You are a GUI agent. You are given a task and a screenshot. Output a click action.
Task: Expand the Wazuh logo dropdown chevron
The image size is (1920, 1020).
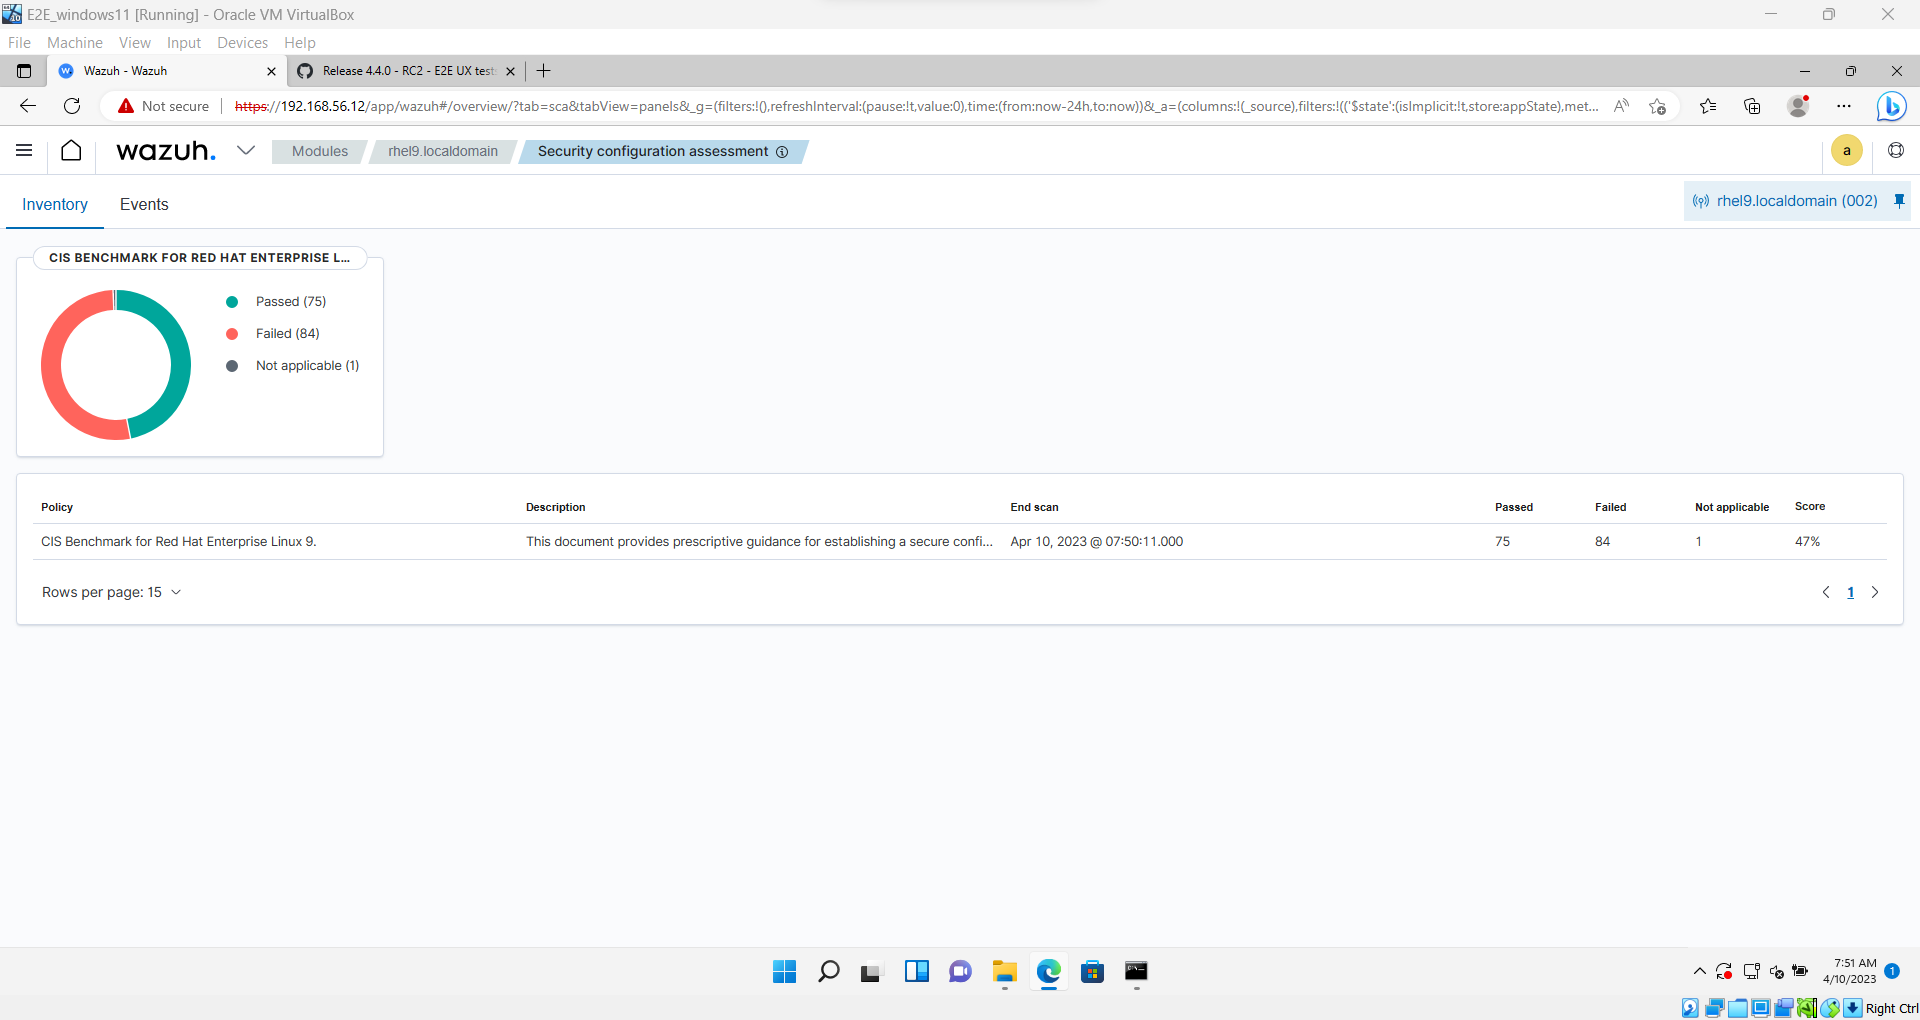pyautogui.click(x=246, y=151)
